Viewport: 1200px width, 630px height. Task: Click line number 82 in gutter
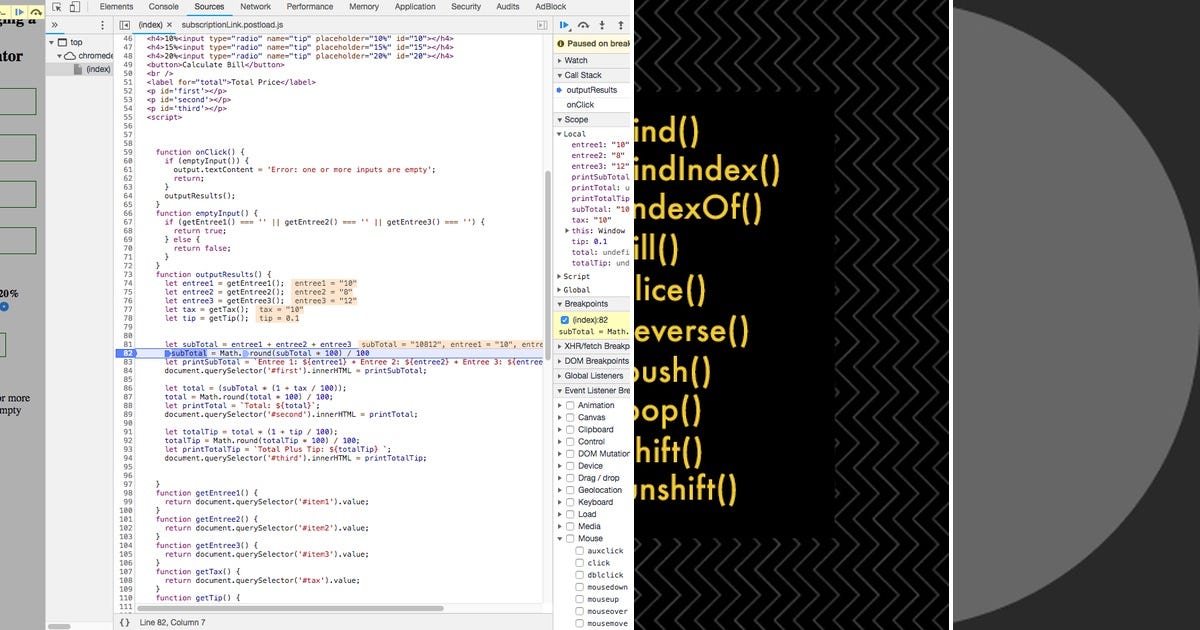(x=127, y=353)
